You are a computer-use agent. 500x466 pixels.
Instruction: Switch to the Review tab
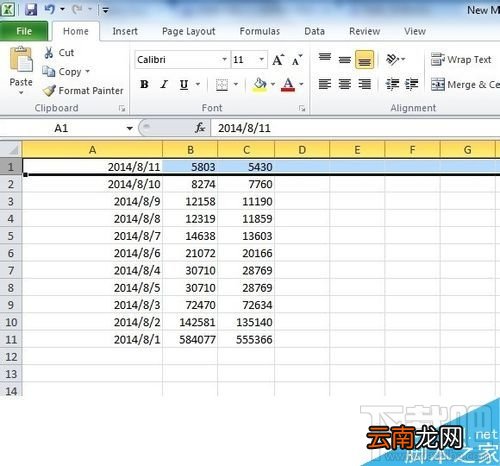pyautogui.click(x=364, y=31)
